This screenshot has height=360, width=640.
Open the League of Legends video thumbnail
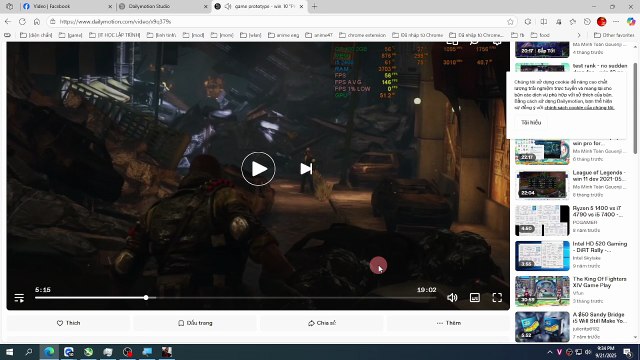(542, 185)
